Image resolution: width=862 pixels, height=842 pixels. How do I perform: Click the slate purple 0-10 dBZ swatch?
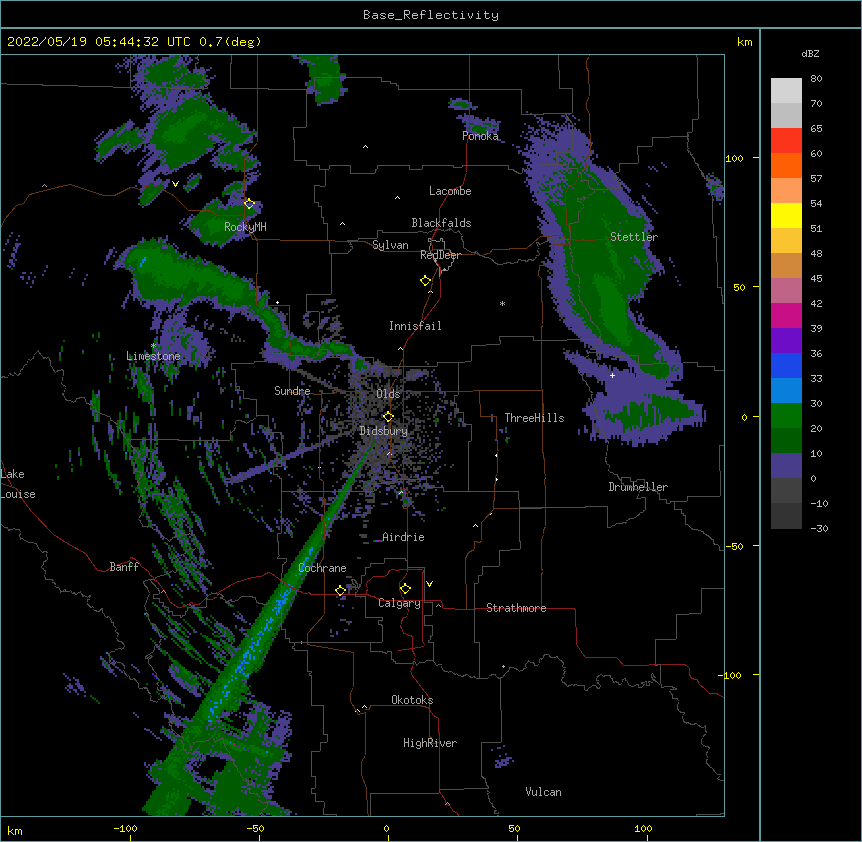(x=786, y=466)
